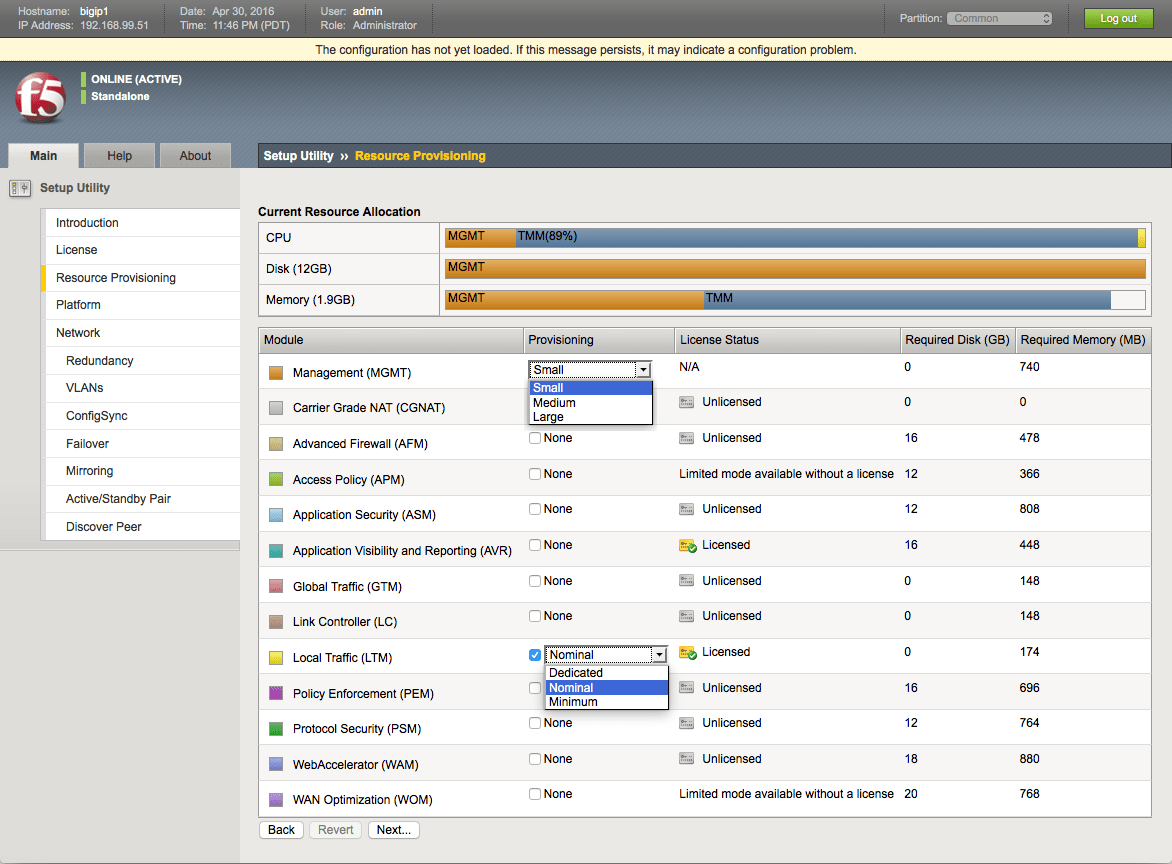Click the purple Policy Enforcement (PEM) color square

point(276,694)
